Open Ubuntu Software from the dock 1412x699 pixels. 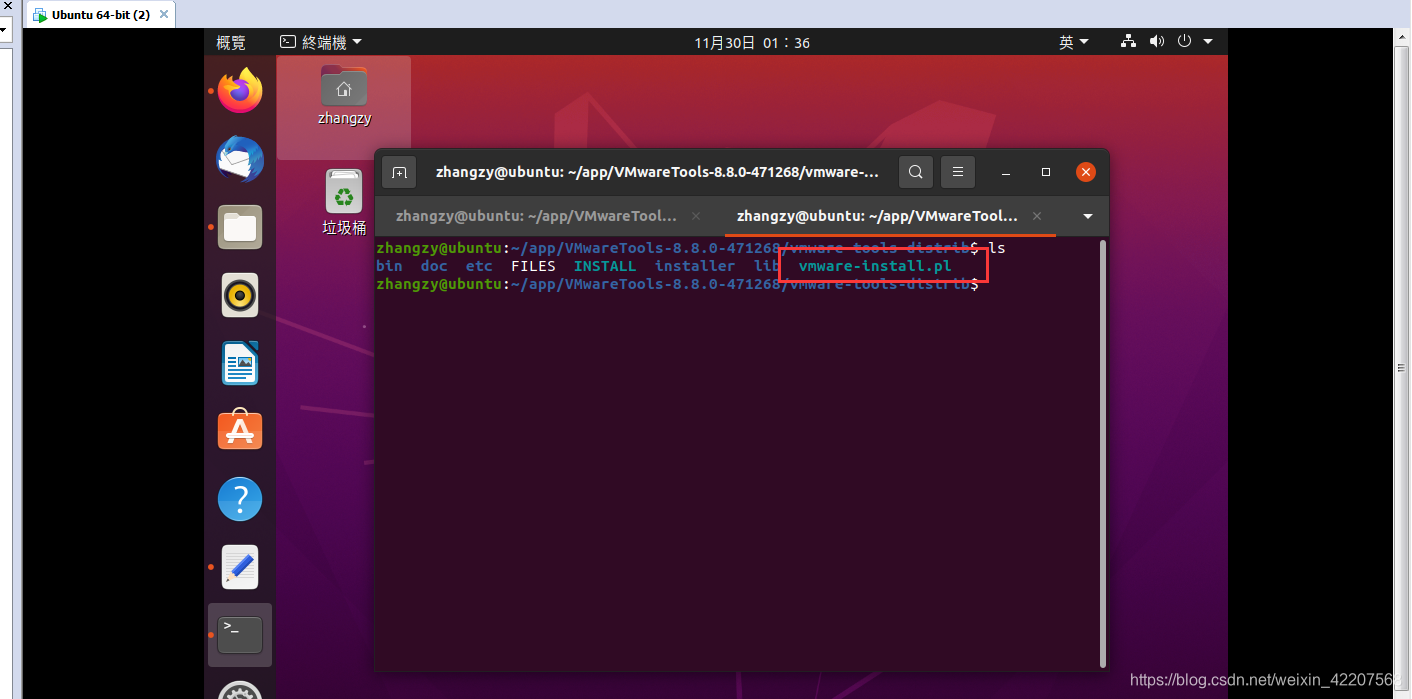click(239, 430)
